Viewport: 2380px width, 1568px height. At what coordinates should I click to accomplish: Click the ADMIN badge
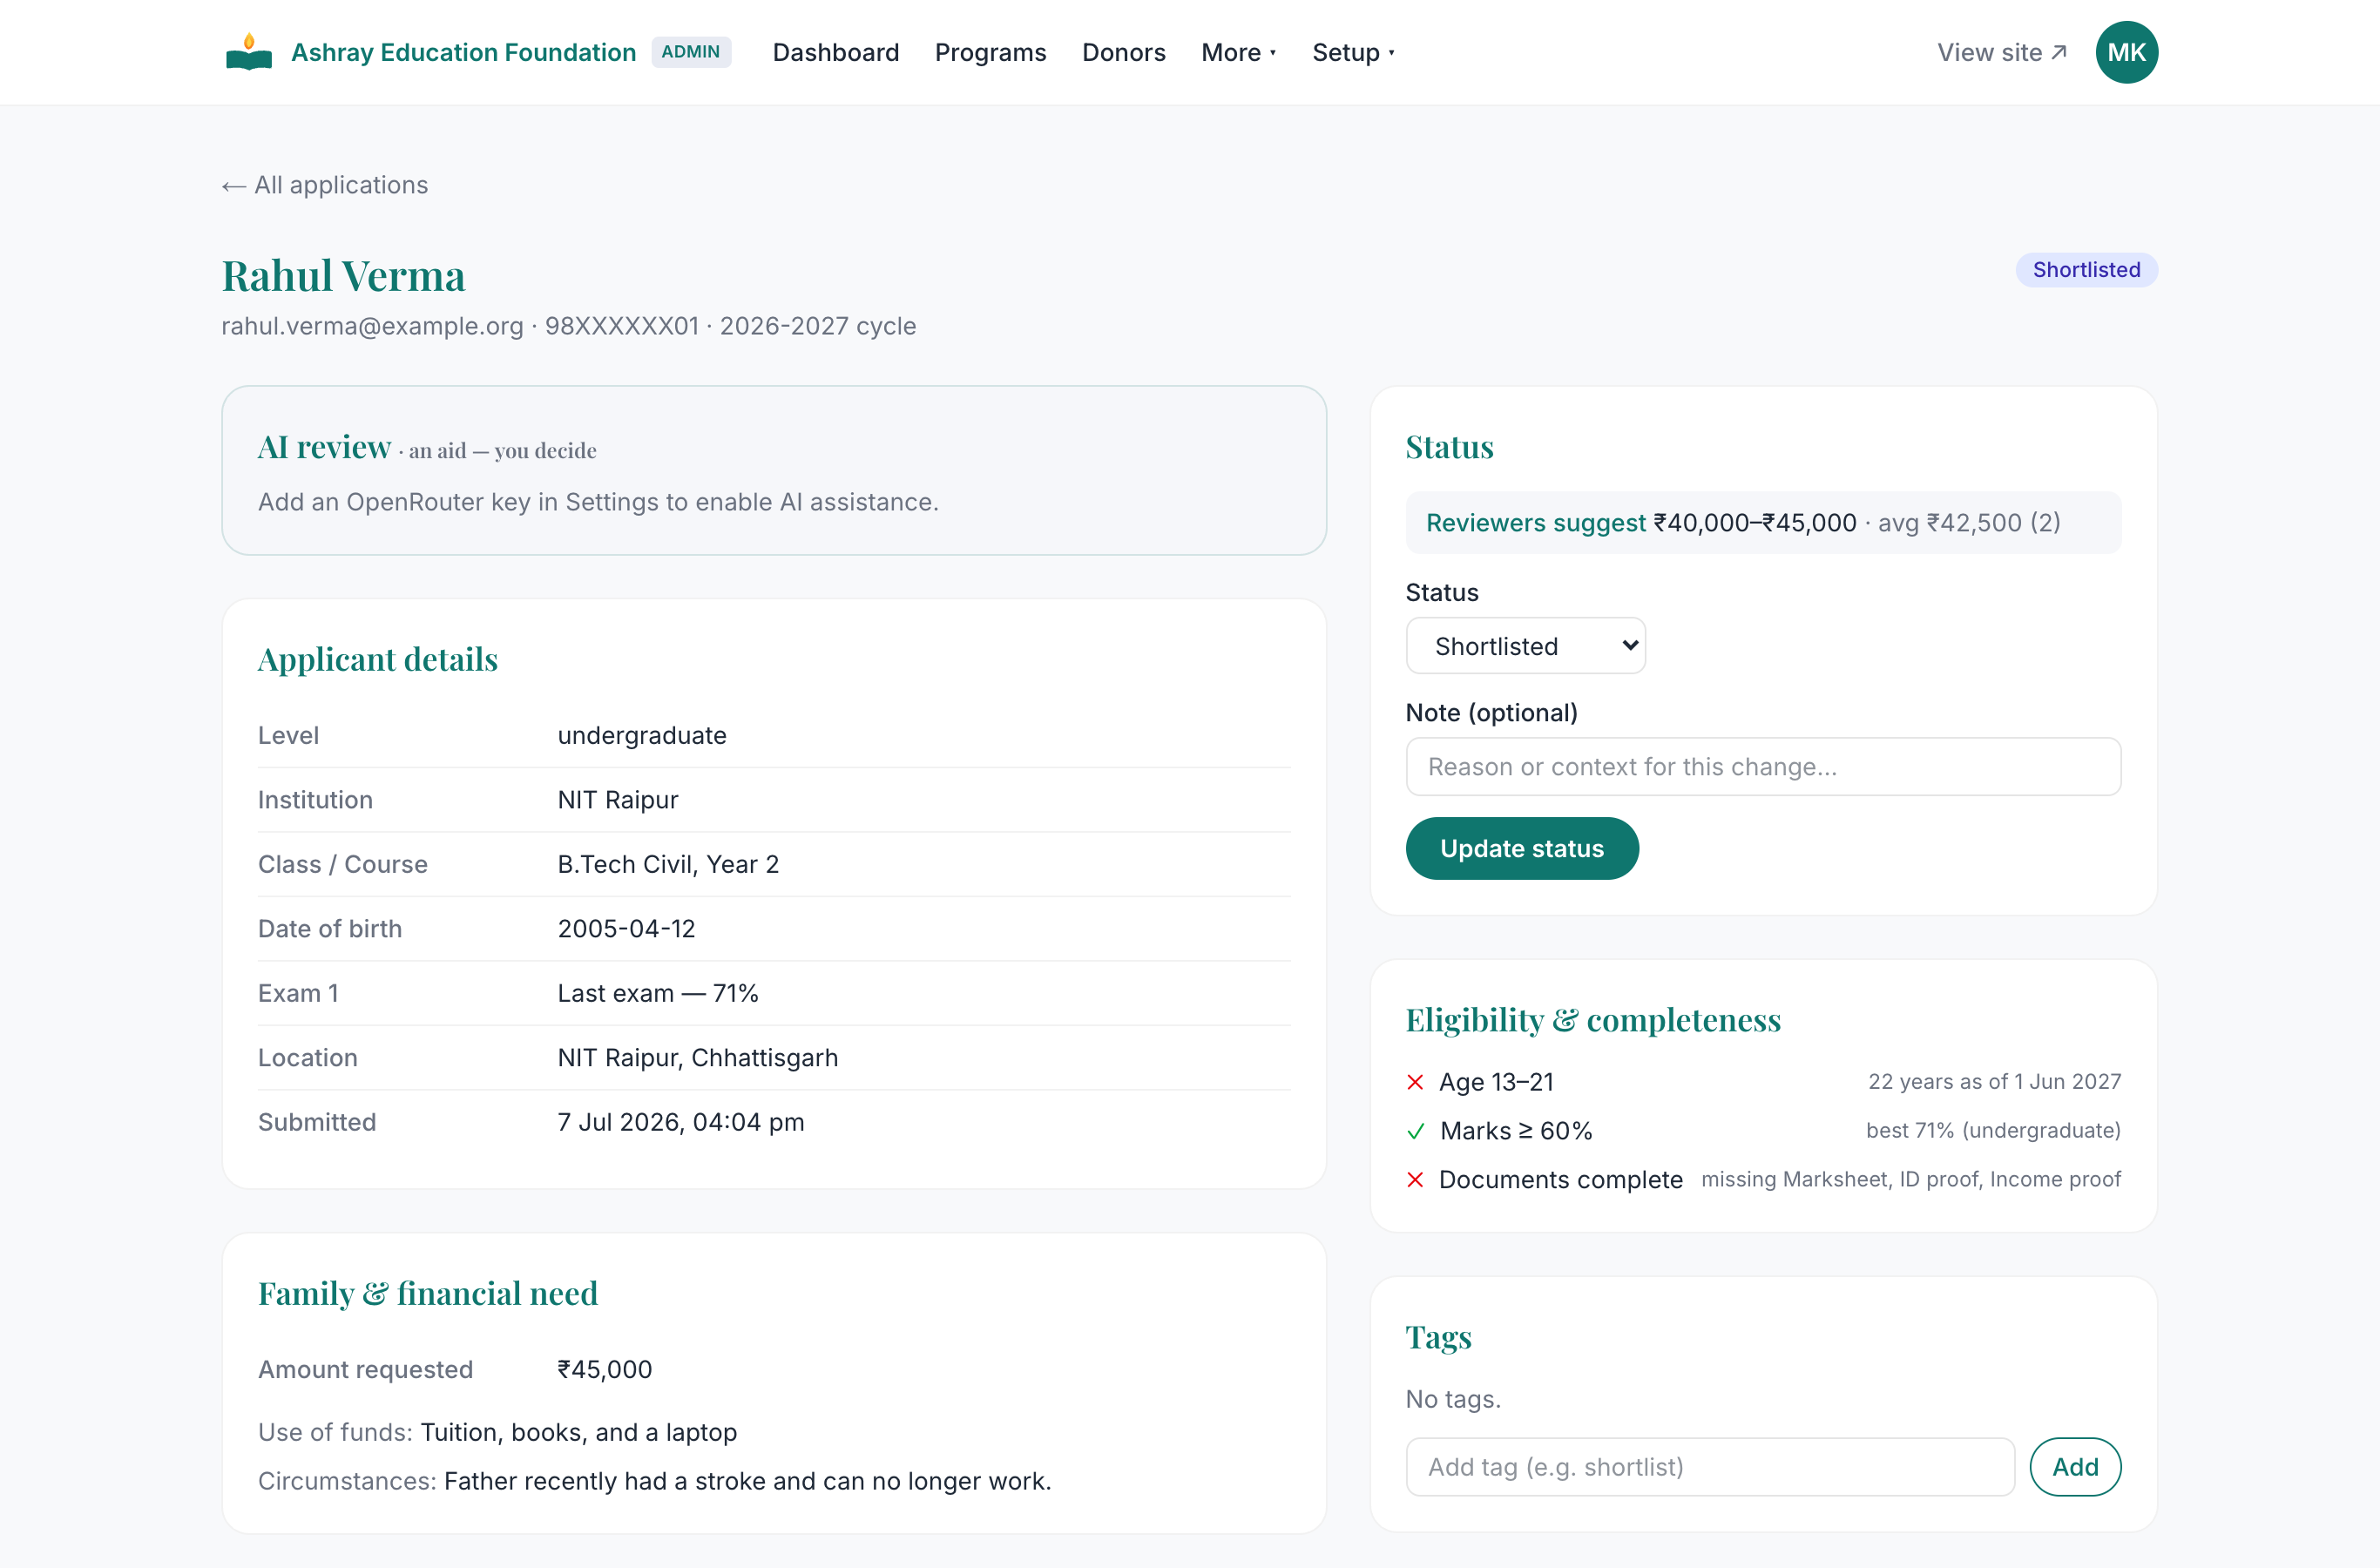click(690, 52)
